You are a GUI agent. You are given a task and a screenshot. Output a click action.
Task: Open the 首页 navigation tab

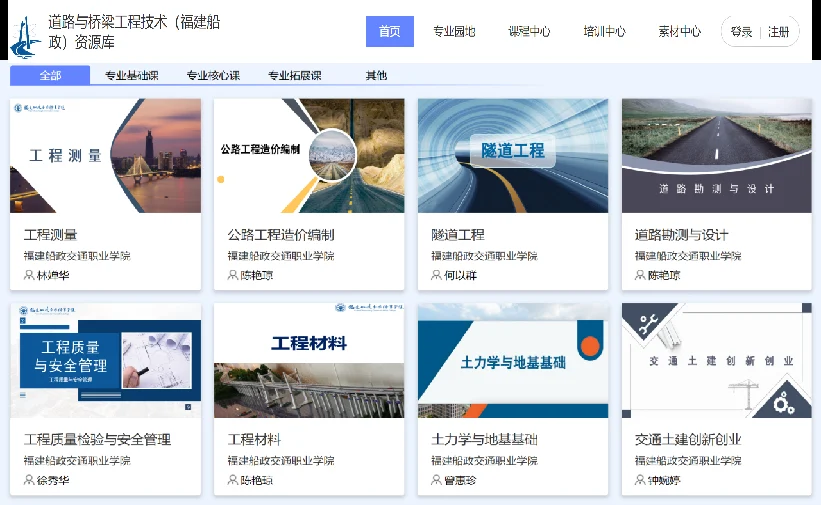point(390,31)
